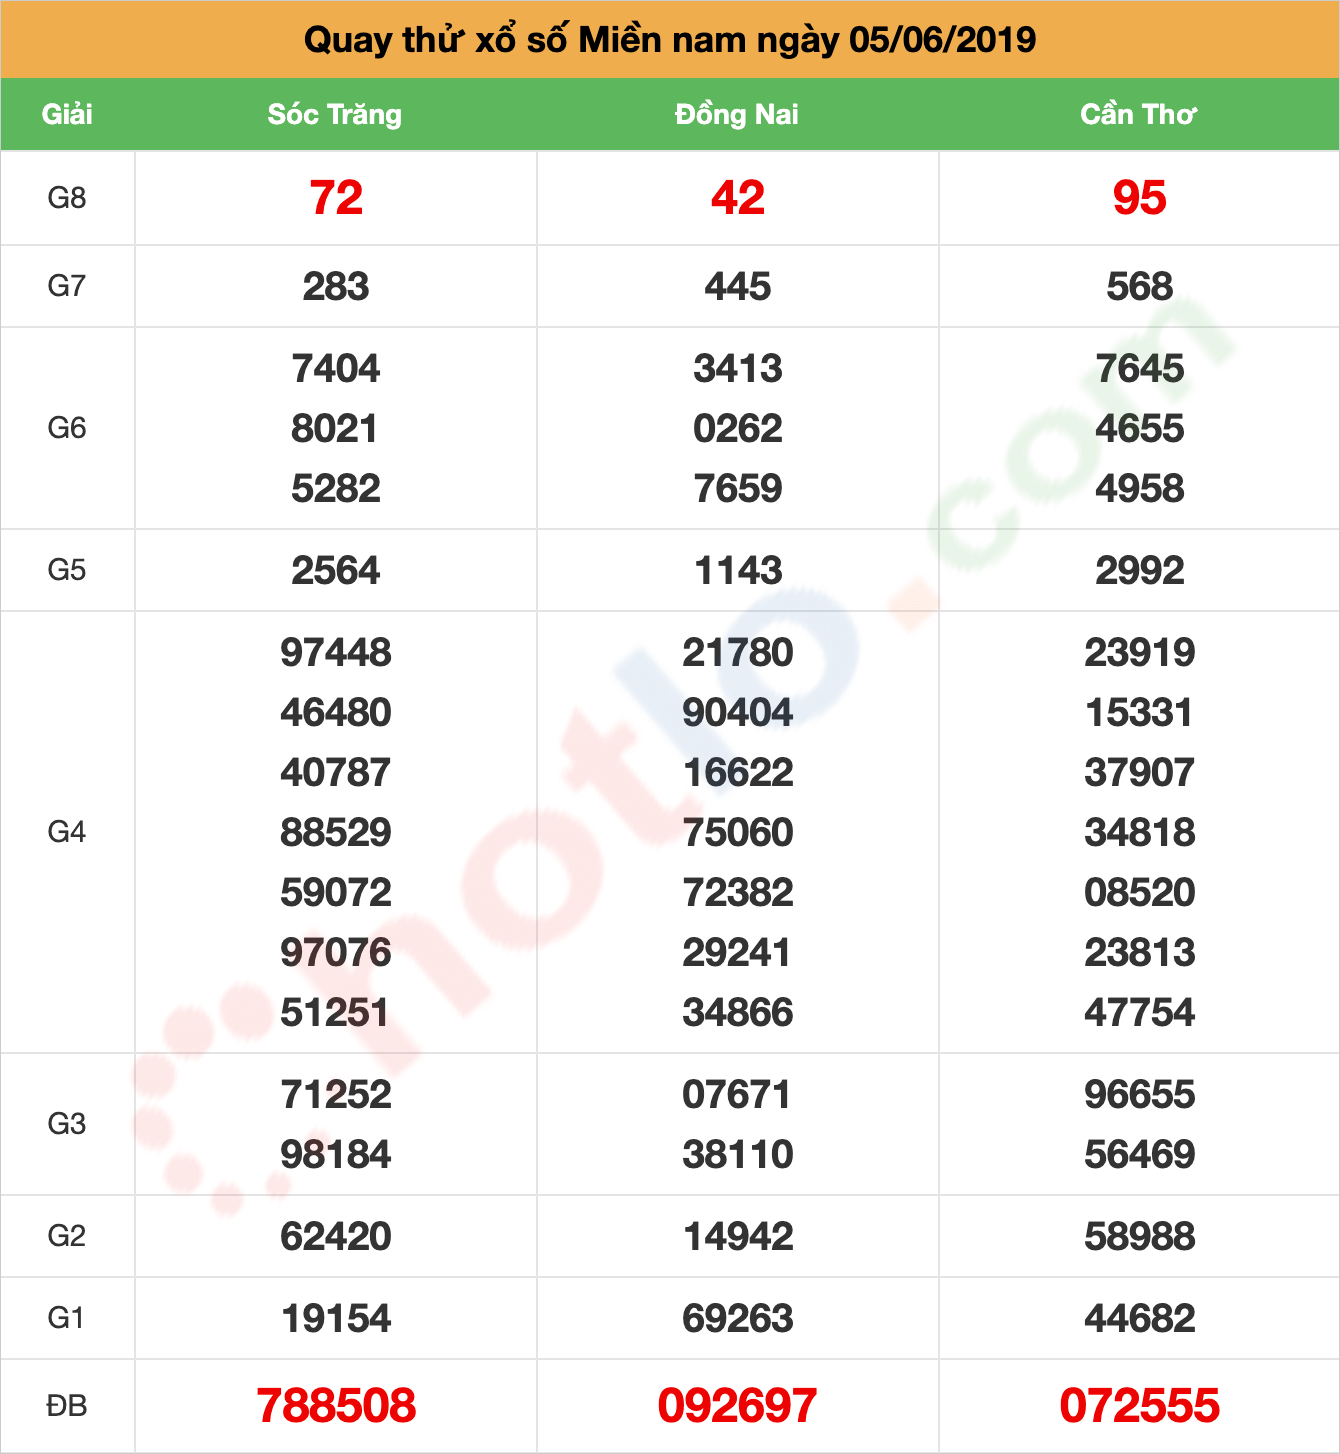Viewport: 1340px width, 1454px height.
Task: Select G4 value 46480
Action: click(x=336, y=713)
